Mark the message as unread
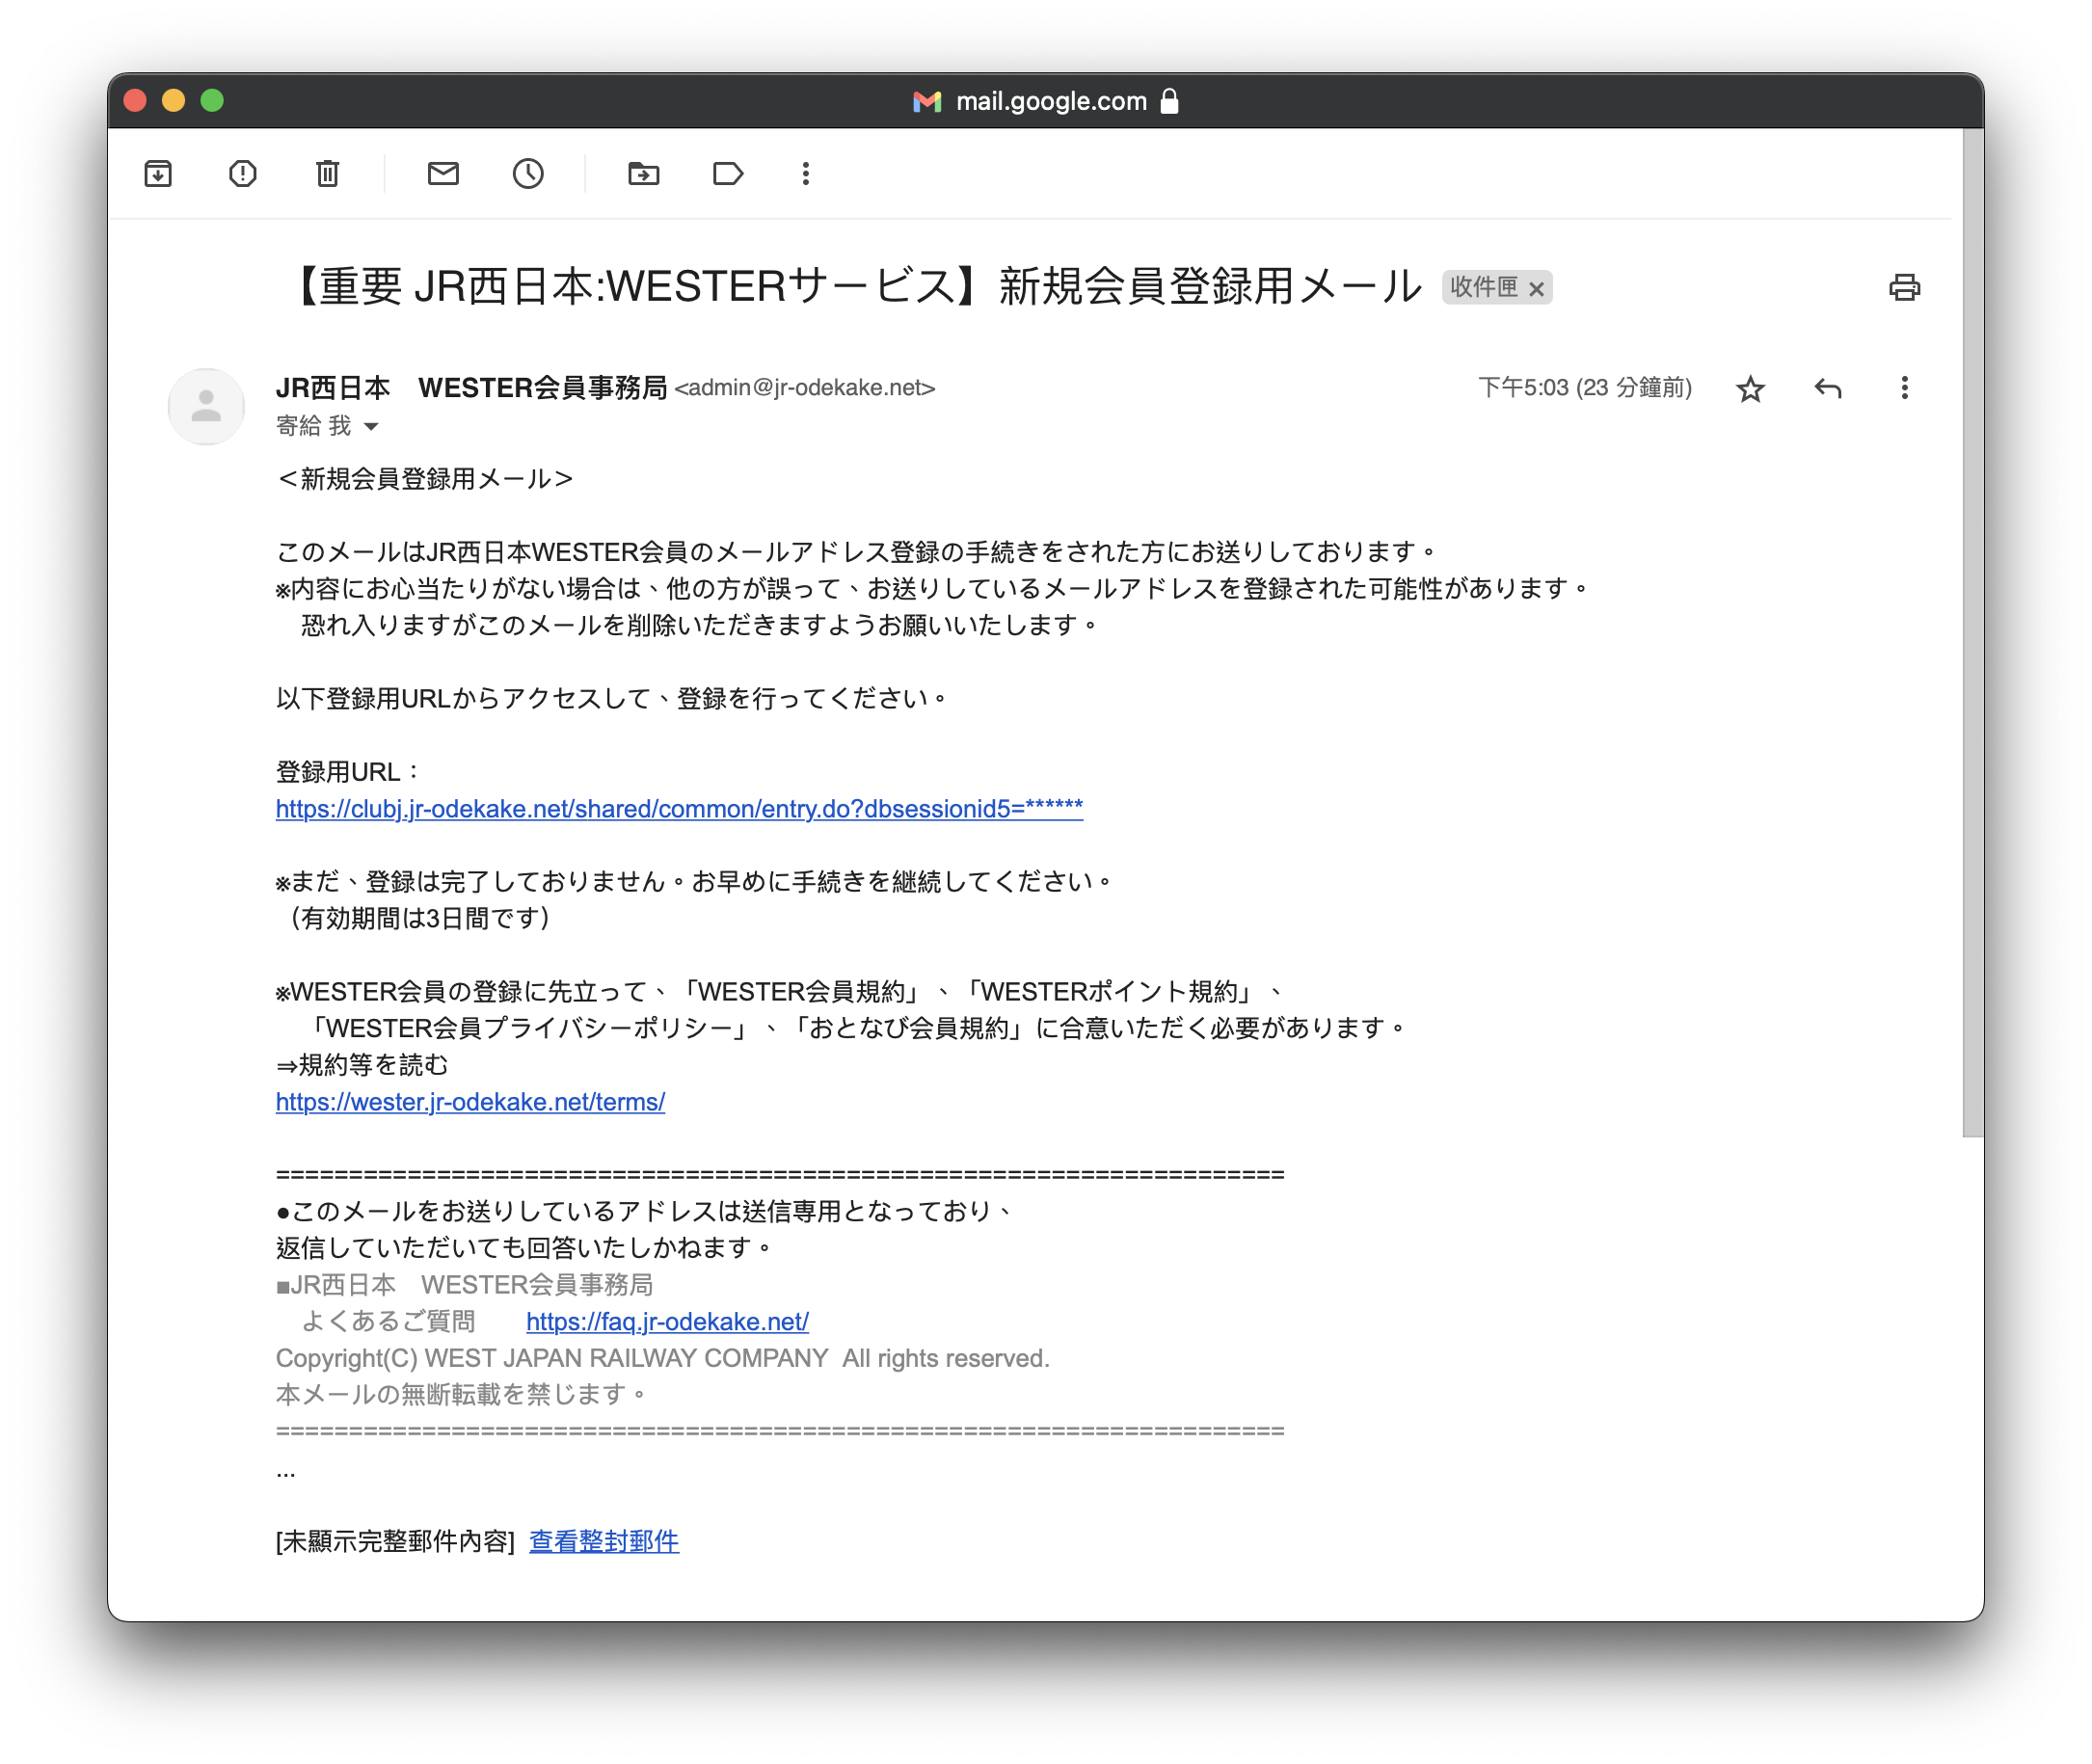2092x1764 pixels. [x=443, y=174]
